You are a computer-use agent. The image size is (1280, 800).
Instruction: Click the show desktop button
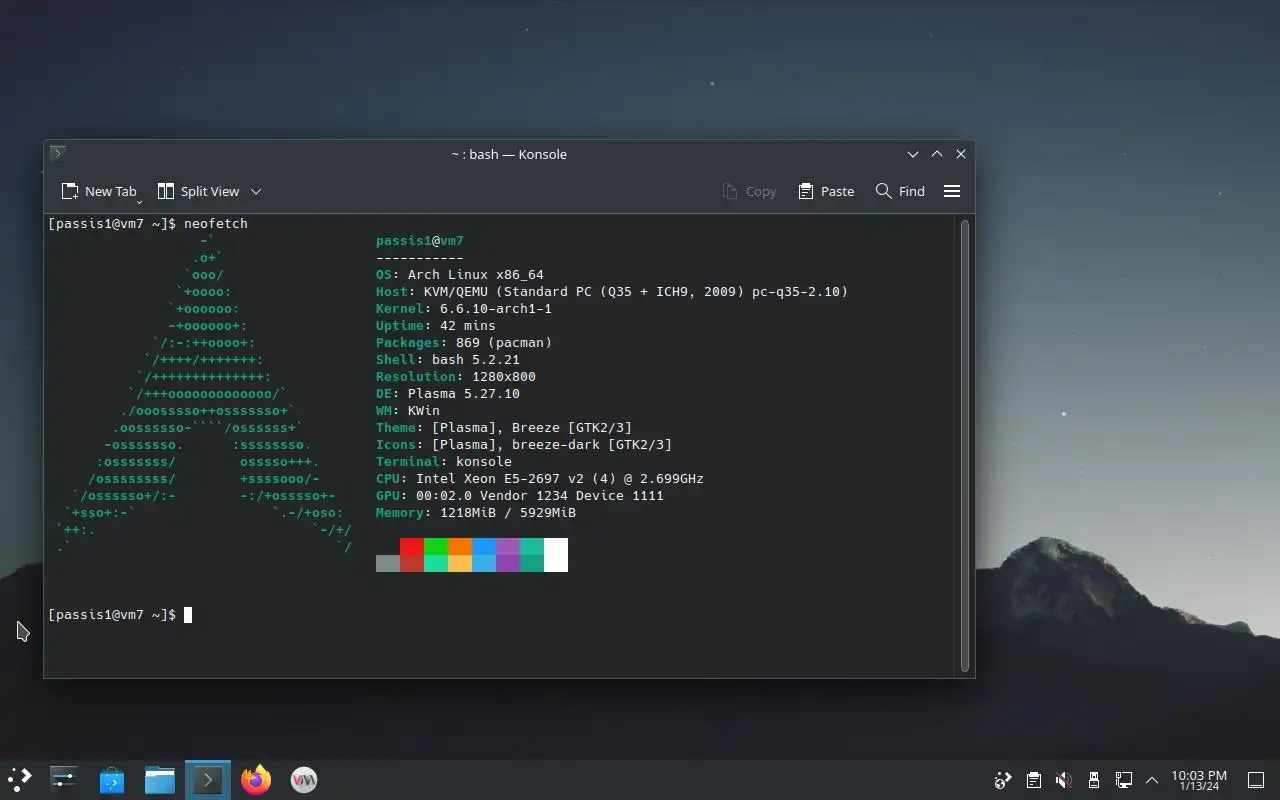click(x=1256, y=780)
